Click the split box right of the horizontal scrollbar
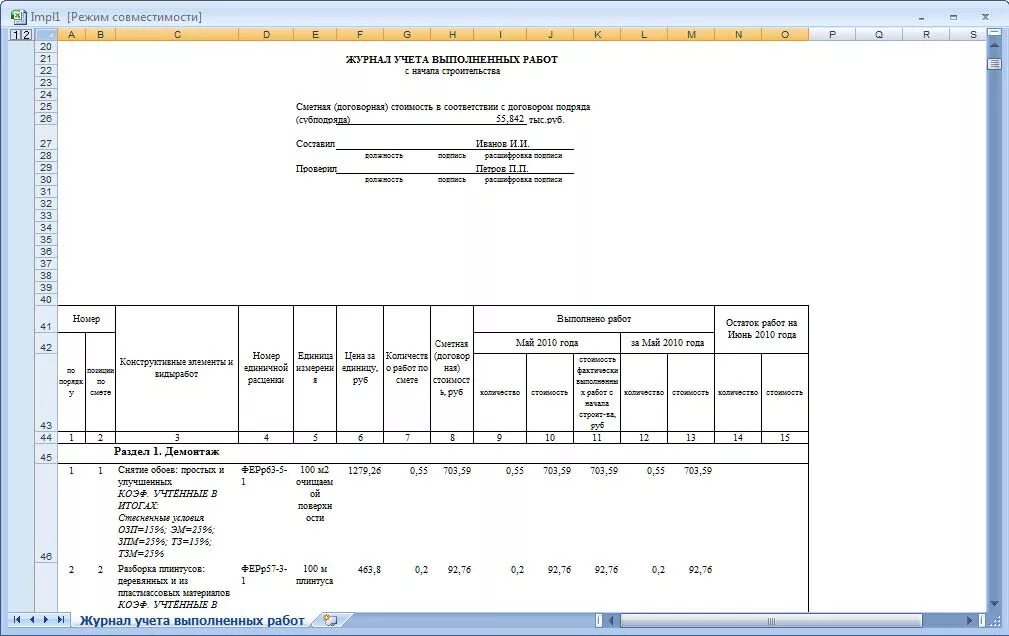 click(983, 621)
